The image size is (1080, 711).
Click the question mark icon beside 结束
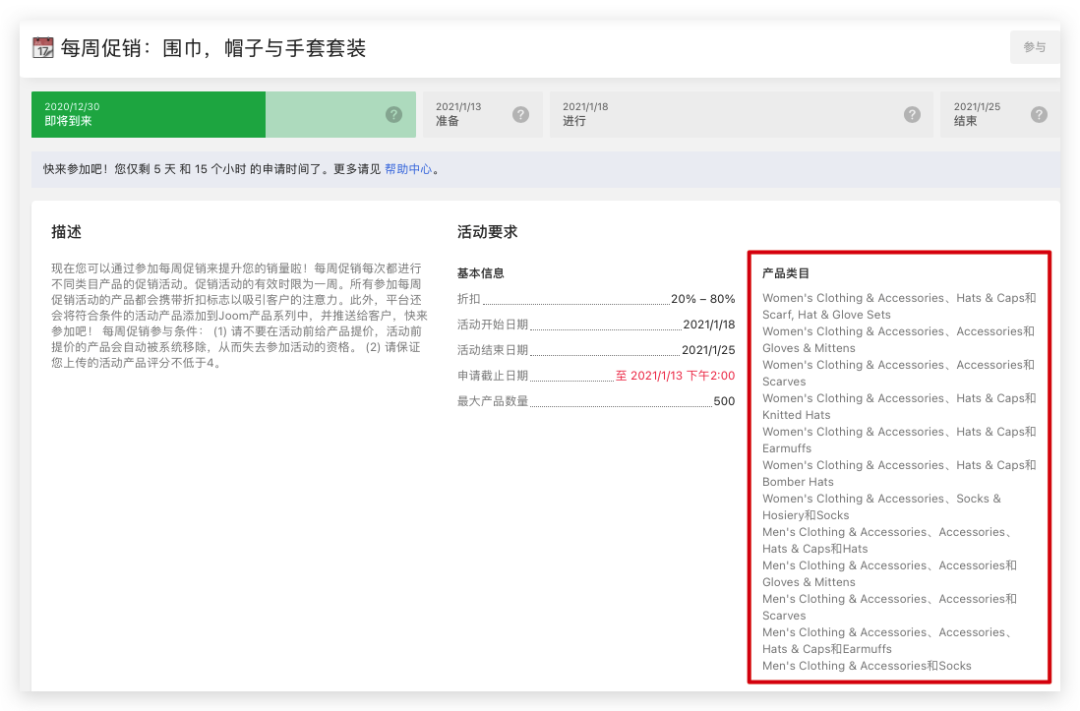1039,114
